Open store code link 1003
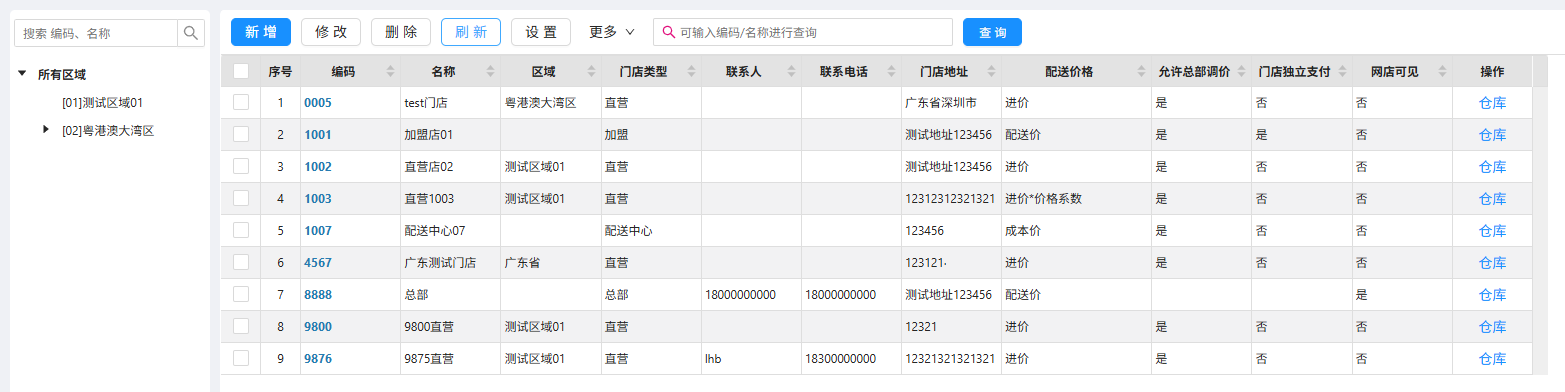The image size is (1565, 392). click(318, 199)
